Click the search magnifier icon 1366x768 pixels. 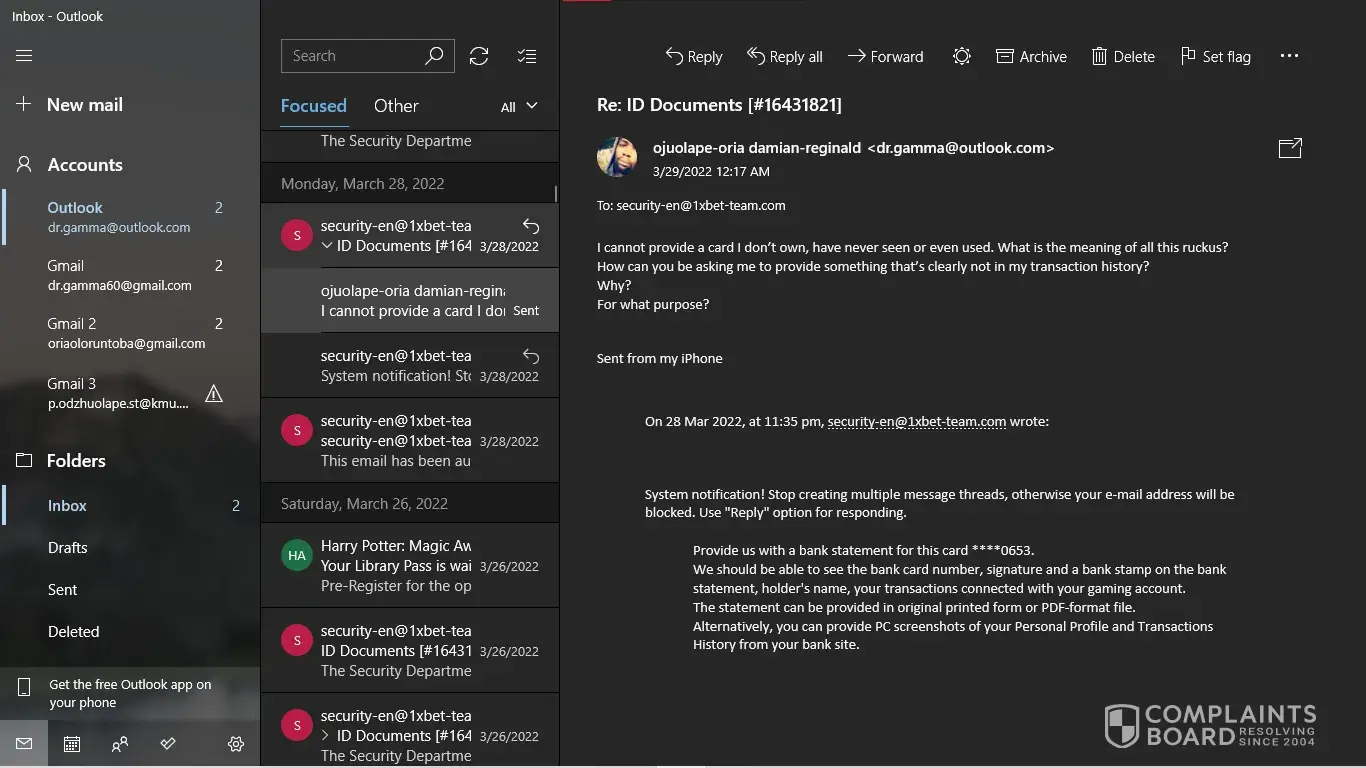[x=434, y=56]
